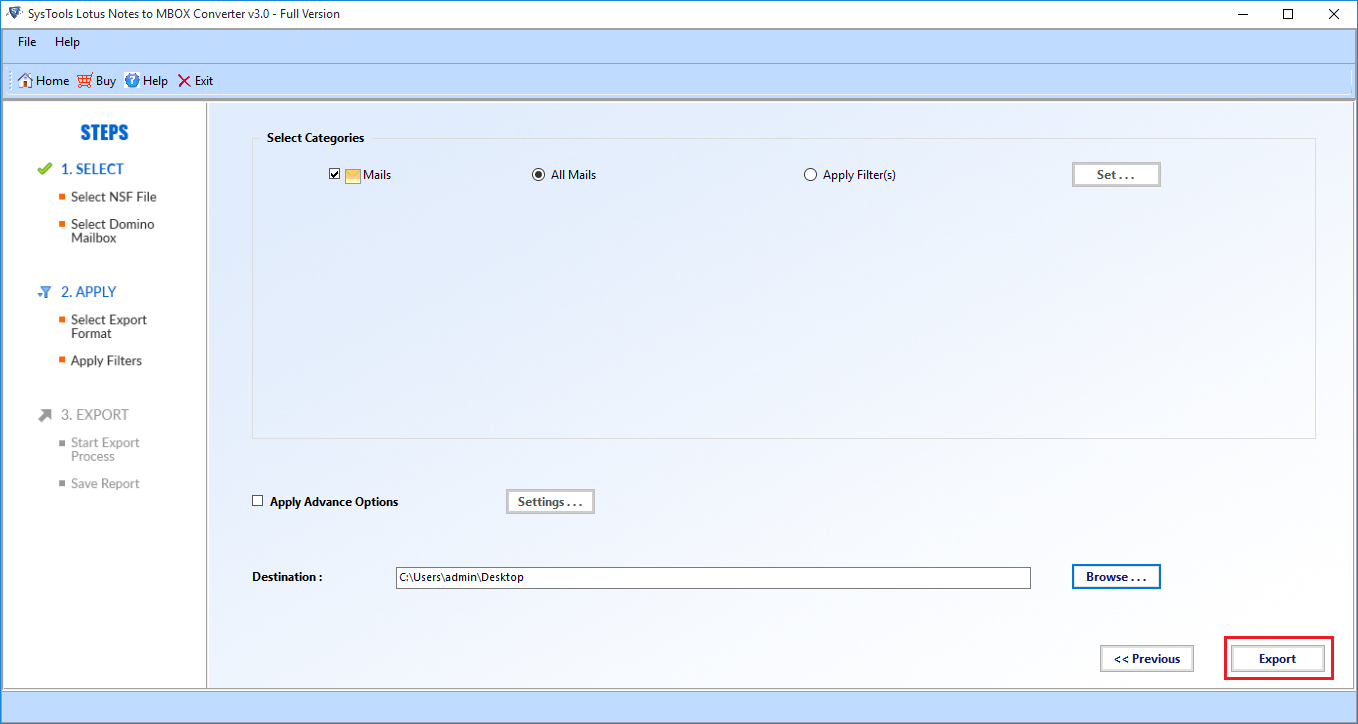
Task: Click the 'Save Report' step
Action: tap(105, 484)
